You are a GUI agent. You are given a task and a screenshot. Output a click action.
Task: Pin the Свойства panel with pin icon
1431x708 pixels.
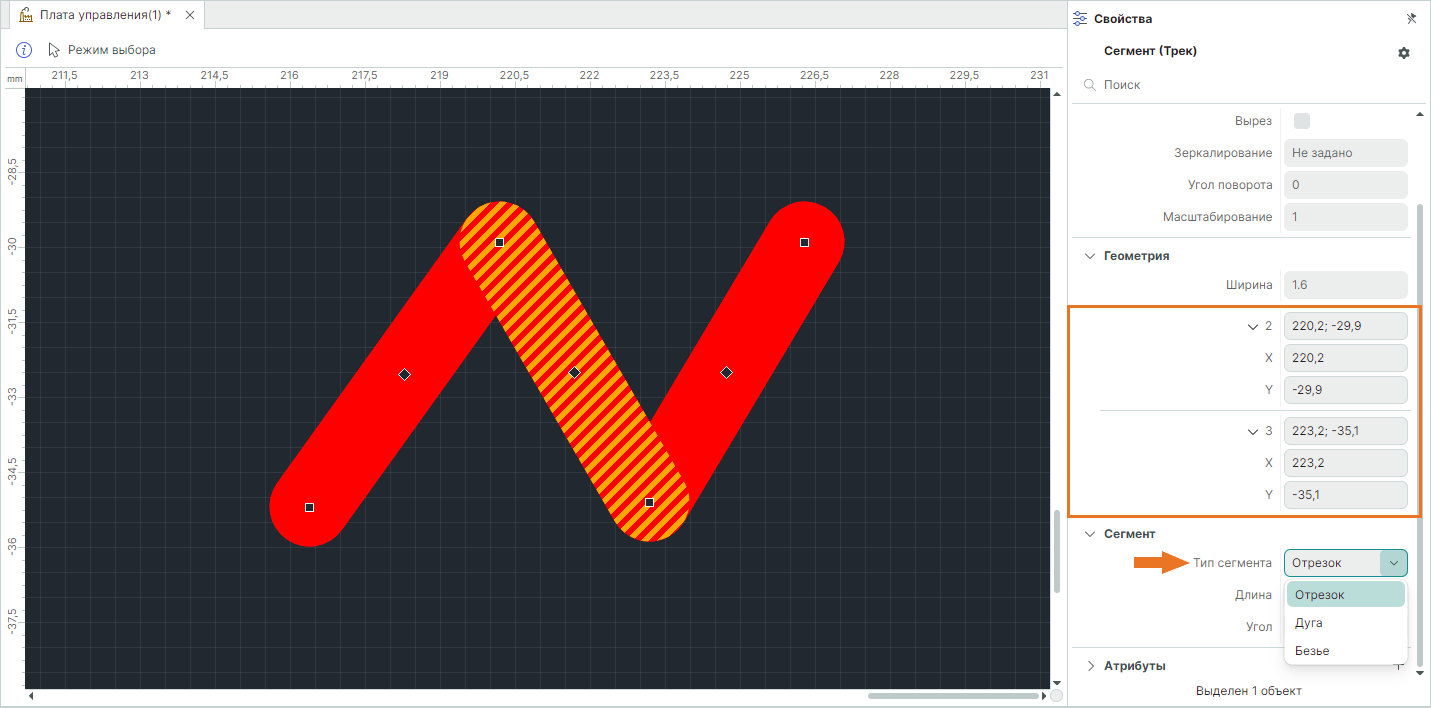click(1411, 18)
